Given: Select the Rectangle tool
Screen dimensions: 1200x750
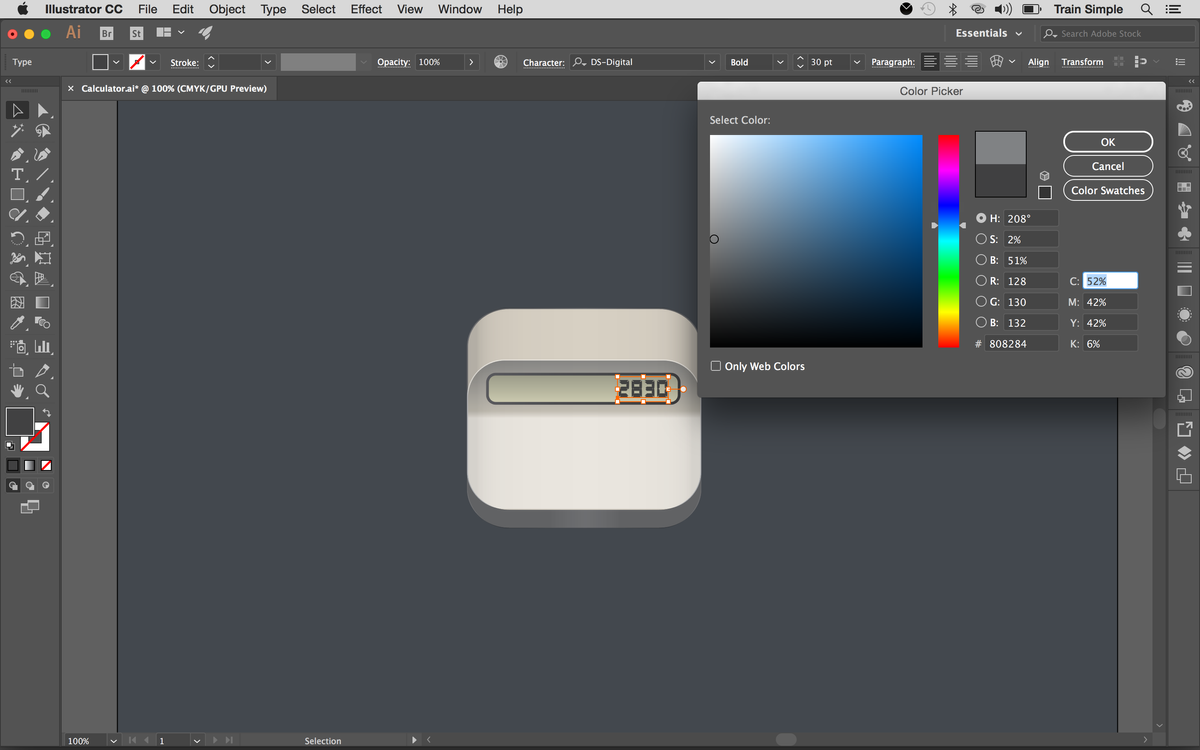Looking at the screenshot, I should coord(18,195).
